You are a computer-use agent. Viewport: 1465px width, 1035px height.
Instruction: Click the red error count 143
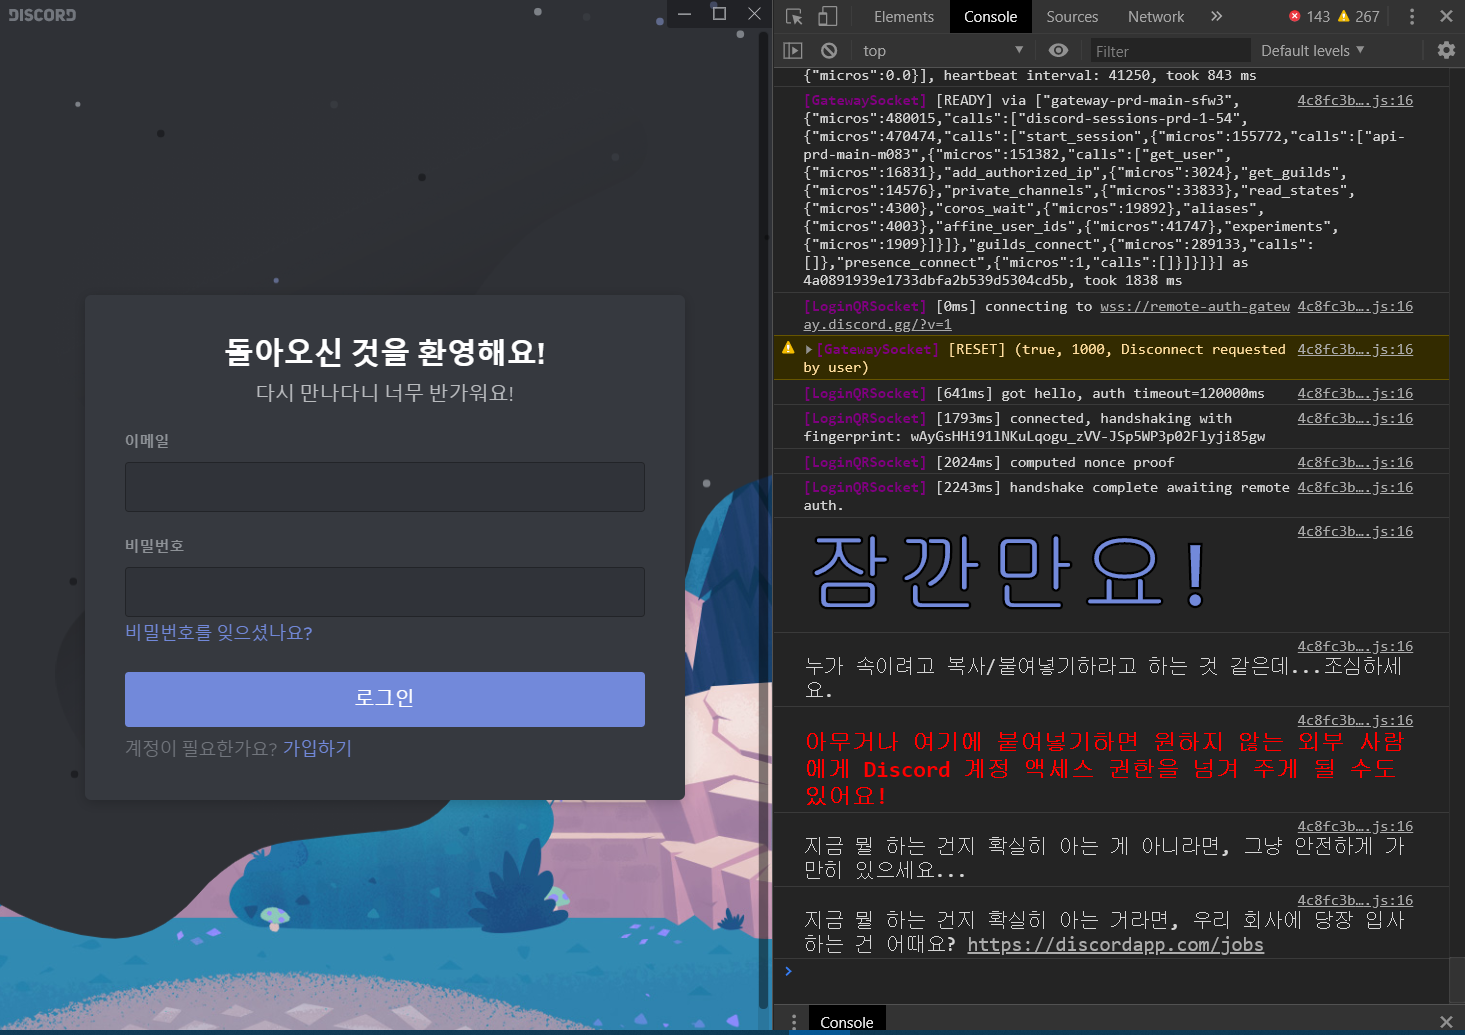point(1309,16)
